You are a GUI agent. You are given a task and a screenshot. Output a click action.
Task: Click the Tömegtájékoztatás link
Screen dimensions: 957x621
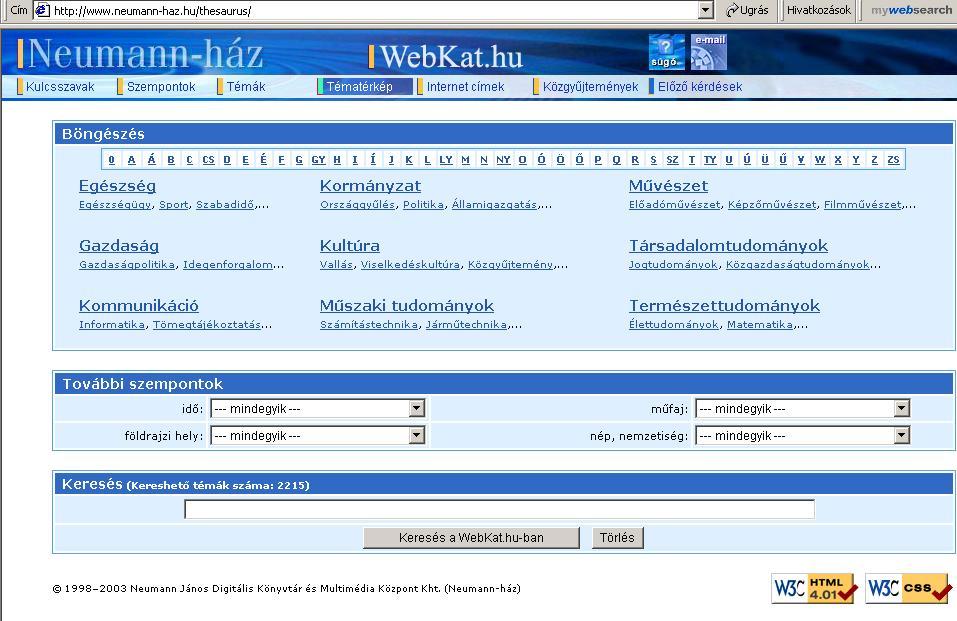click(207, 324)
